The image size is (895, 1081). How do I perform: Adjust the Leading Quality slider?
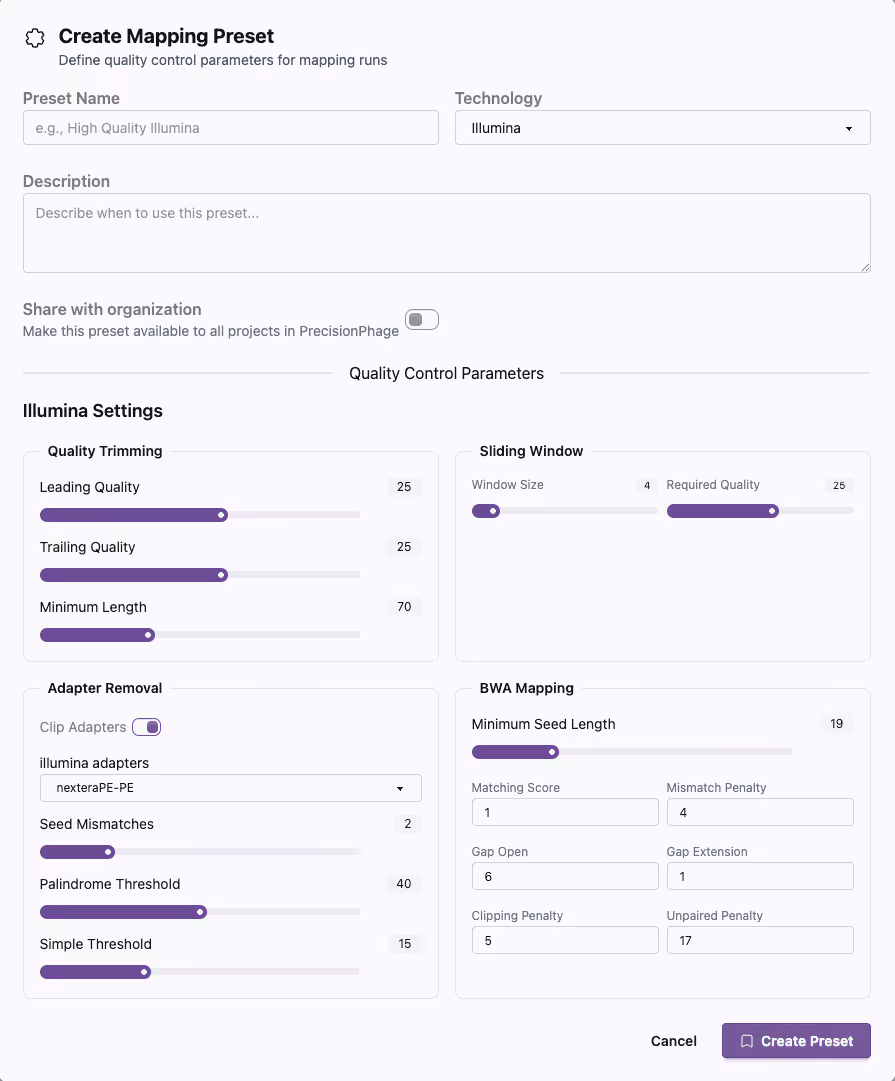(222, 515)
